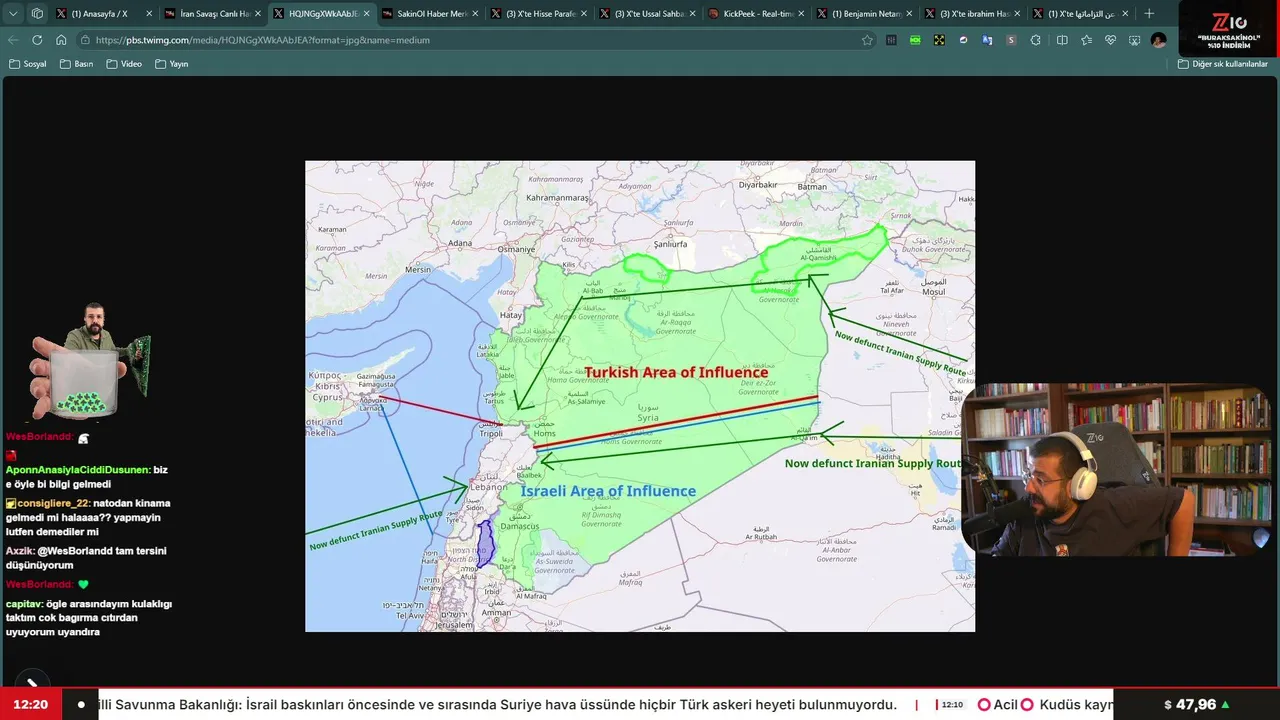Click the $ 47,96 price ticker
Image resolution: width=1280 pixels, height=720 pixels.
point(1196,704)
